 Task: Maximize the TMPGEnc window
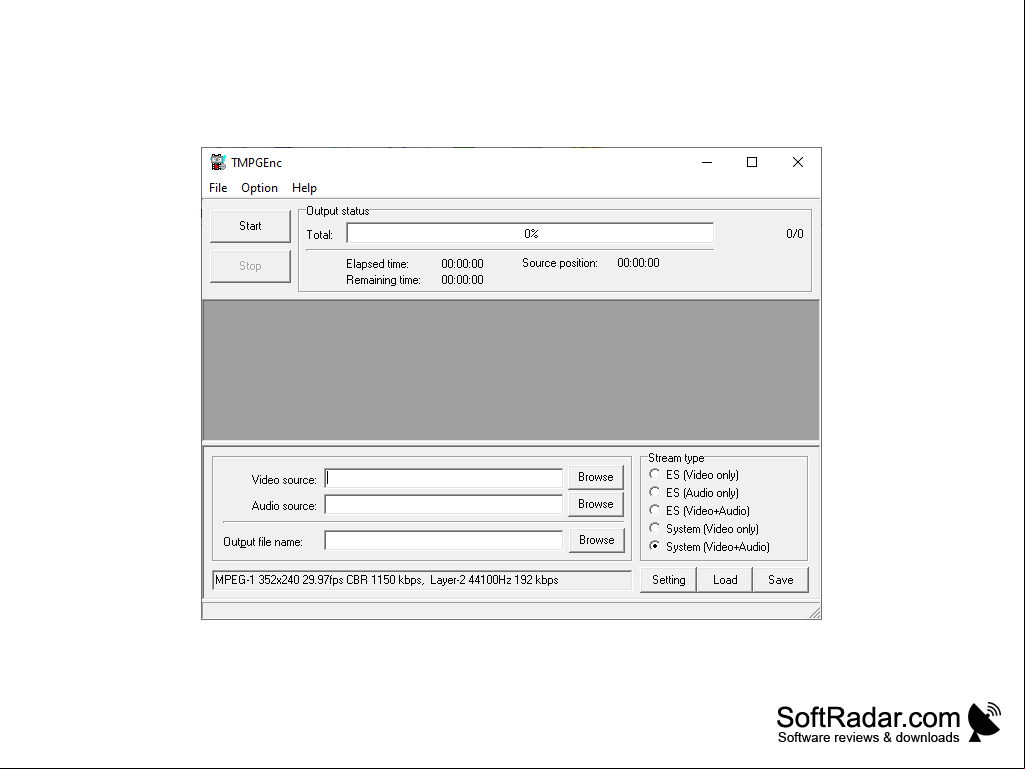752,162
